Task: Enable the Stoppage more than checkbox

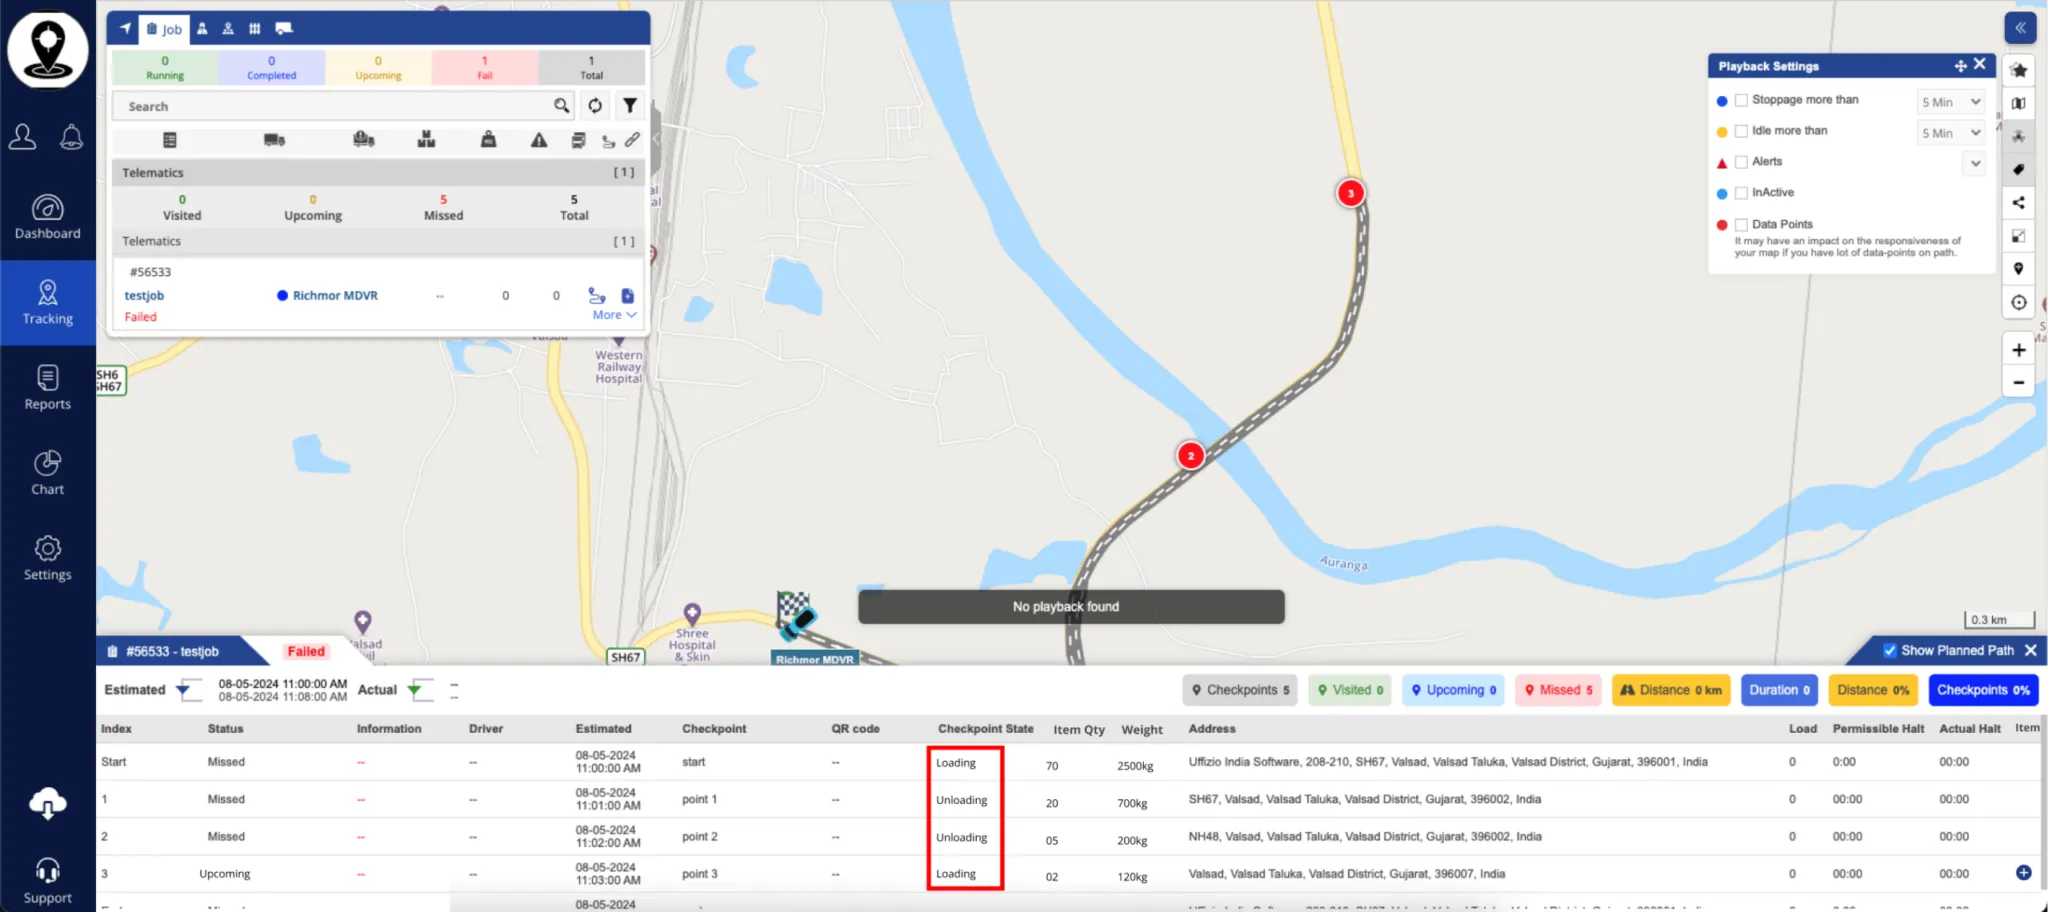Action: pos(1741,100)
